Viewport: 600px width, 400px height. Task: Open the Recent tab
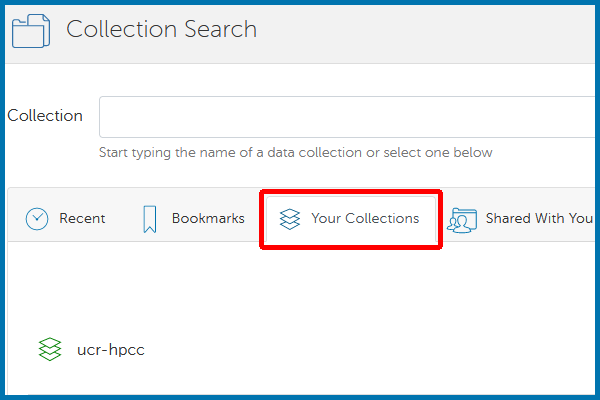82,218
